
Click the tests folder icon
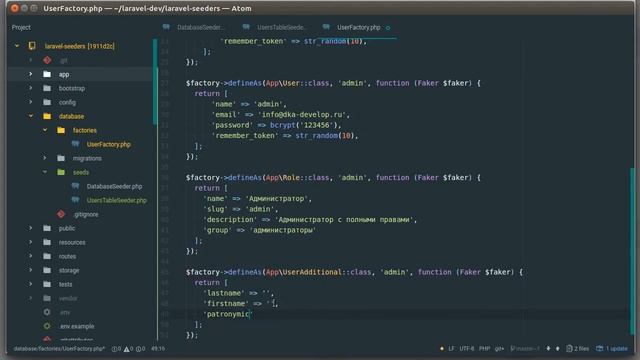pos(47,284)
